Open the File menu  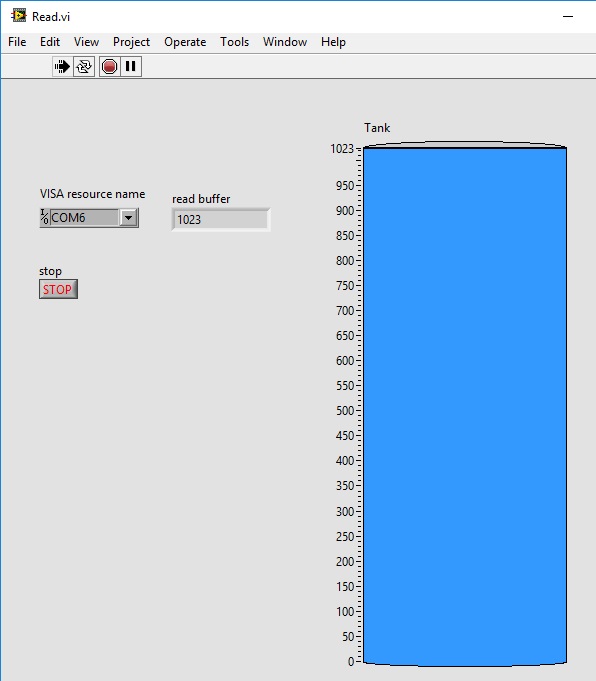pyautogui.click(x=17, y=42)
